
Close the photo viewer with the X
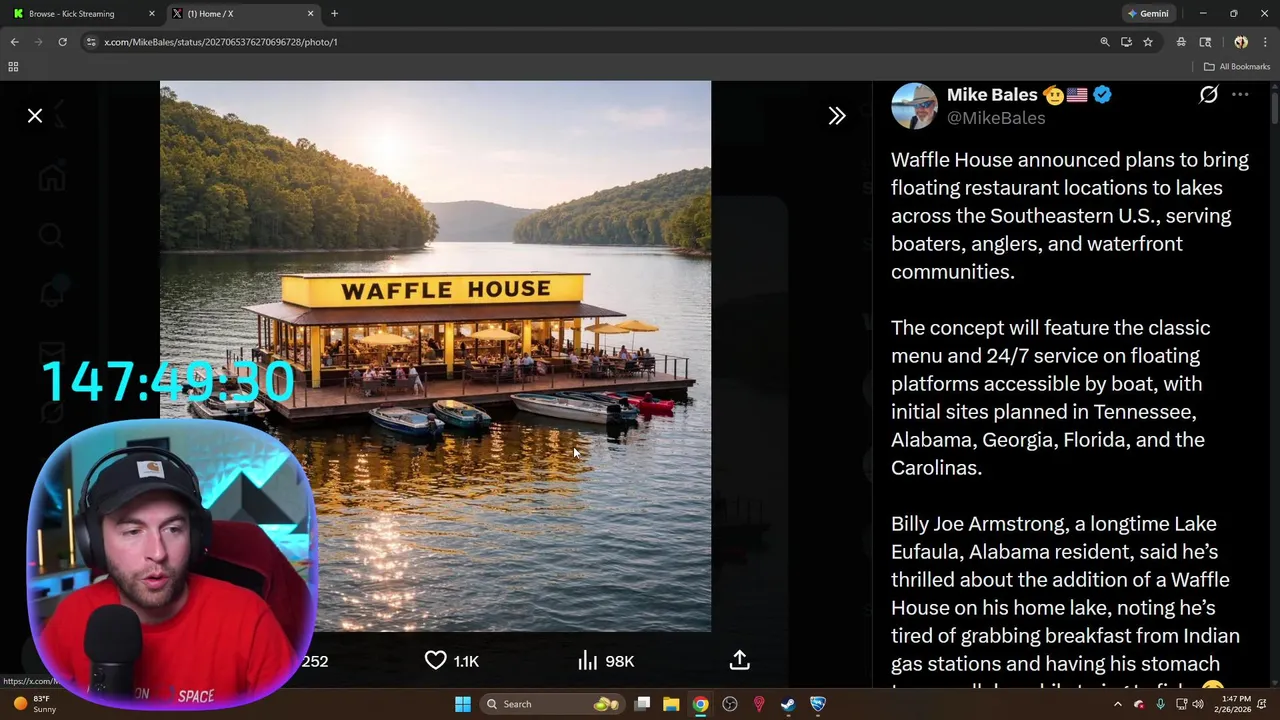35,116
